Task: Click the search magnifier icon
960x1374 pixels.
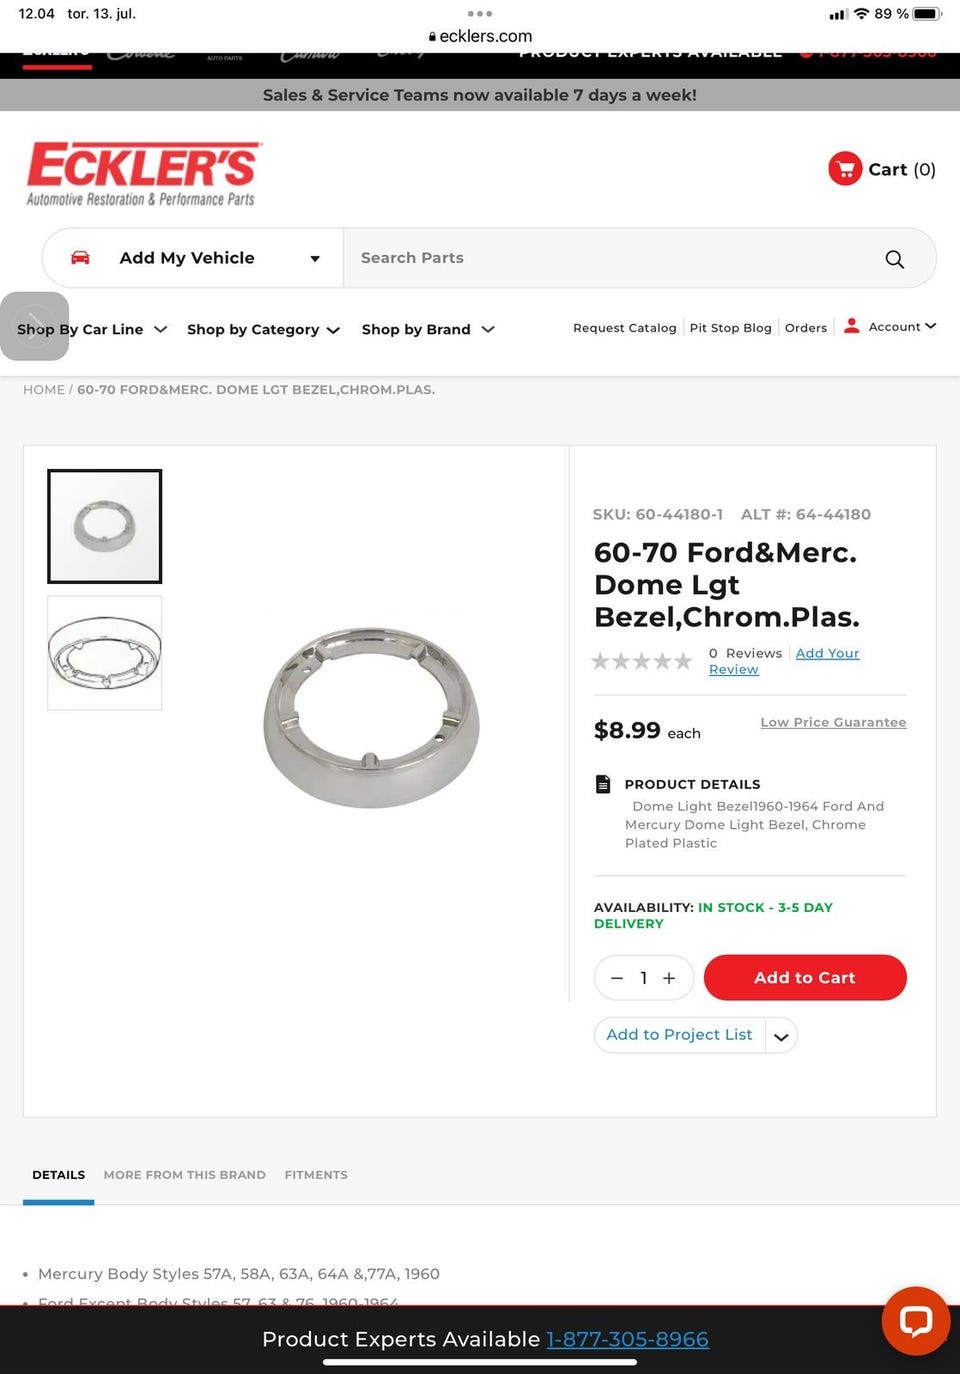Action: [x=894, y=259]
